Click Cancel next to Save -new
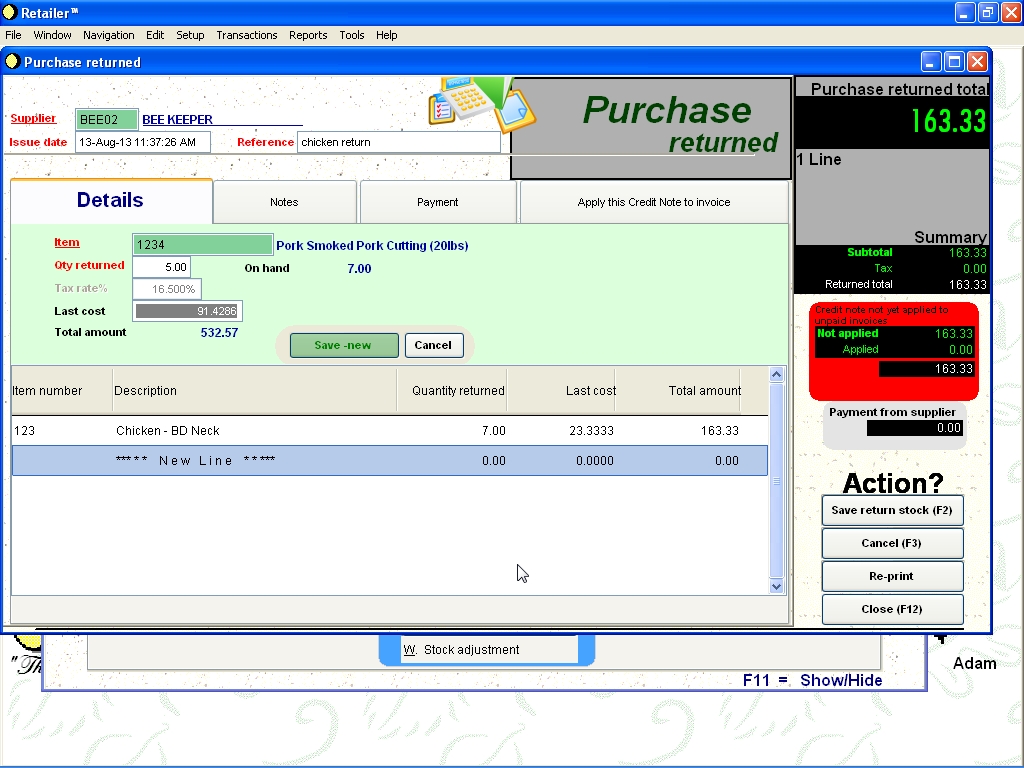Screen dimensions: 1024x768 coord(433,345)
